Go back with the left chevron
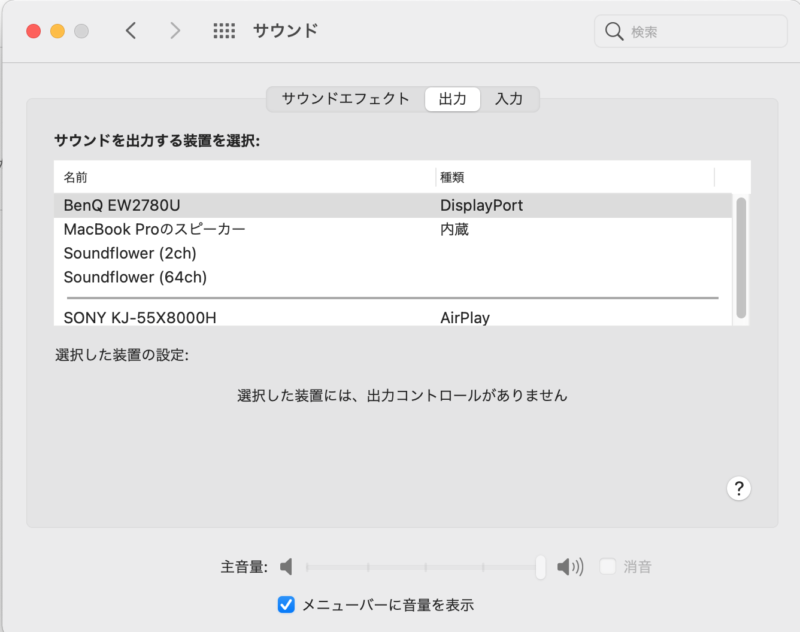Viewport: 800px width, 632px height. [131, 31]
